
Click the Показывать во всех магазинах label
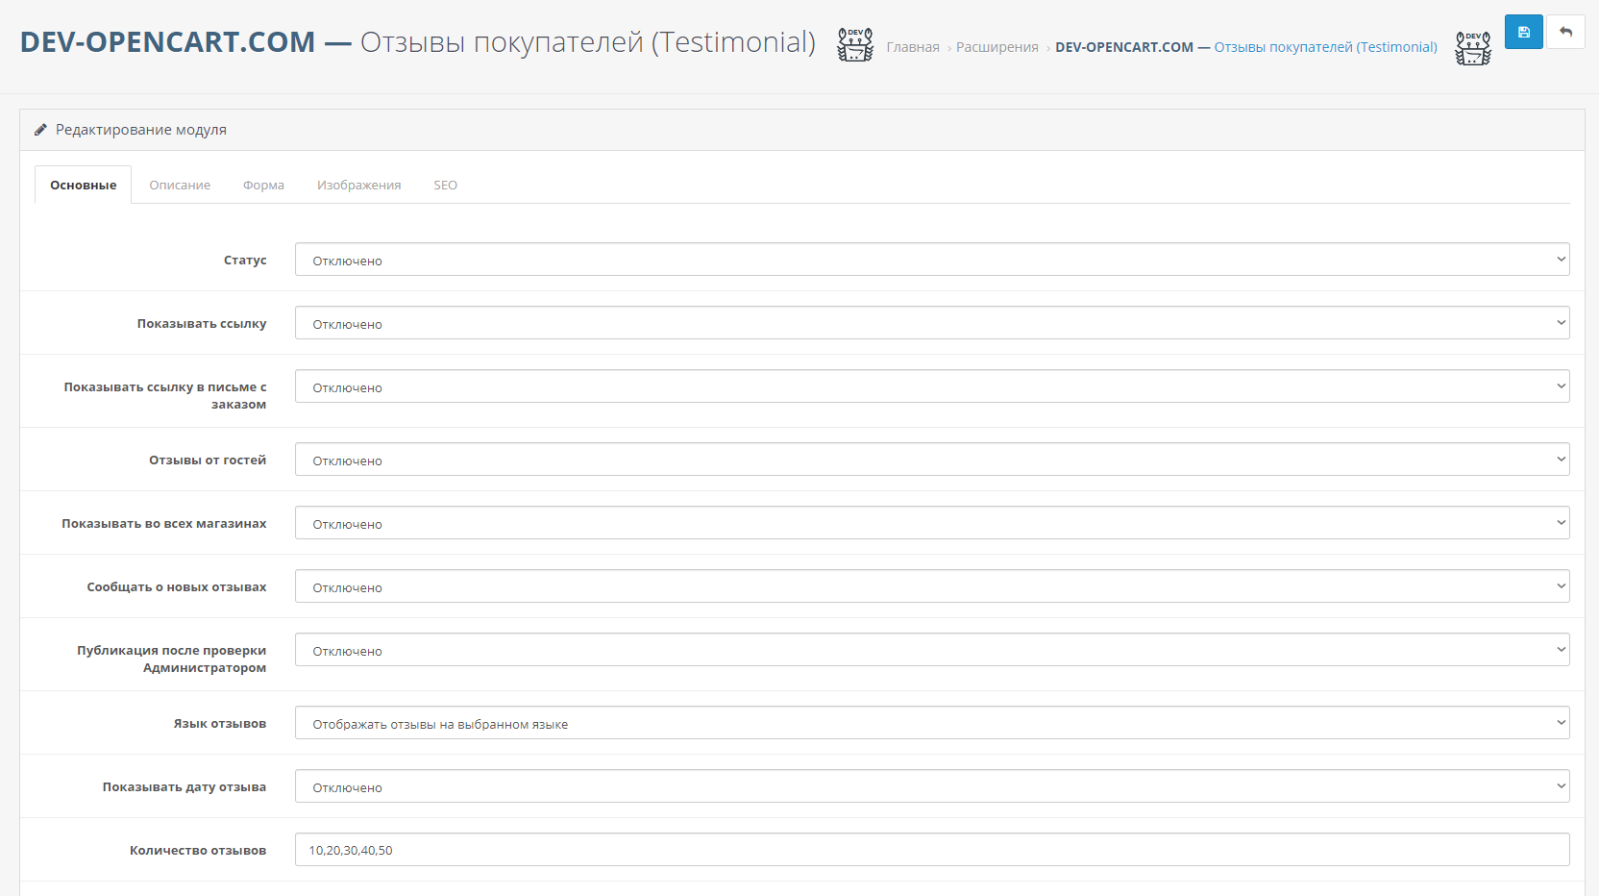click(164, 524)
